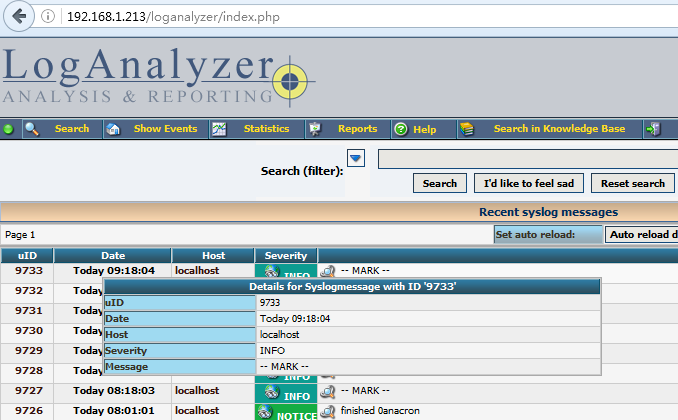This screenshot has height=420, width=678.
Task: Sort by the Date column header
Action: click(x=113, y=256)
